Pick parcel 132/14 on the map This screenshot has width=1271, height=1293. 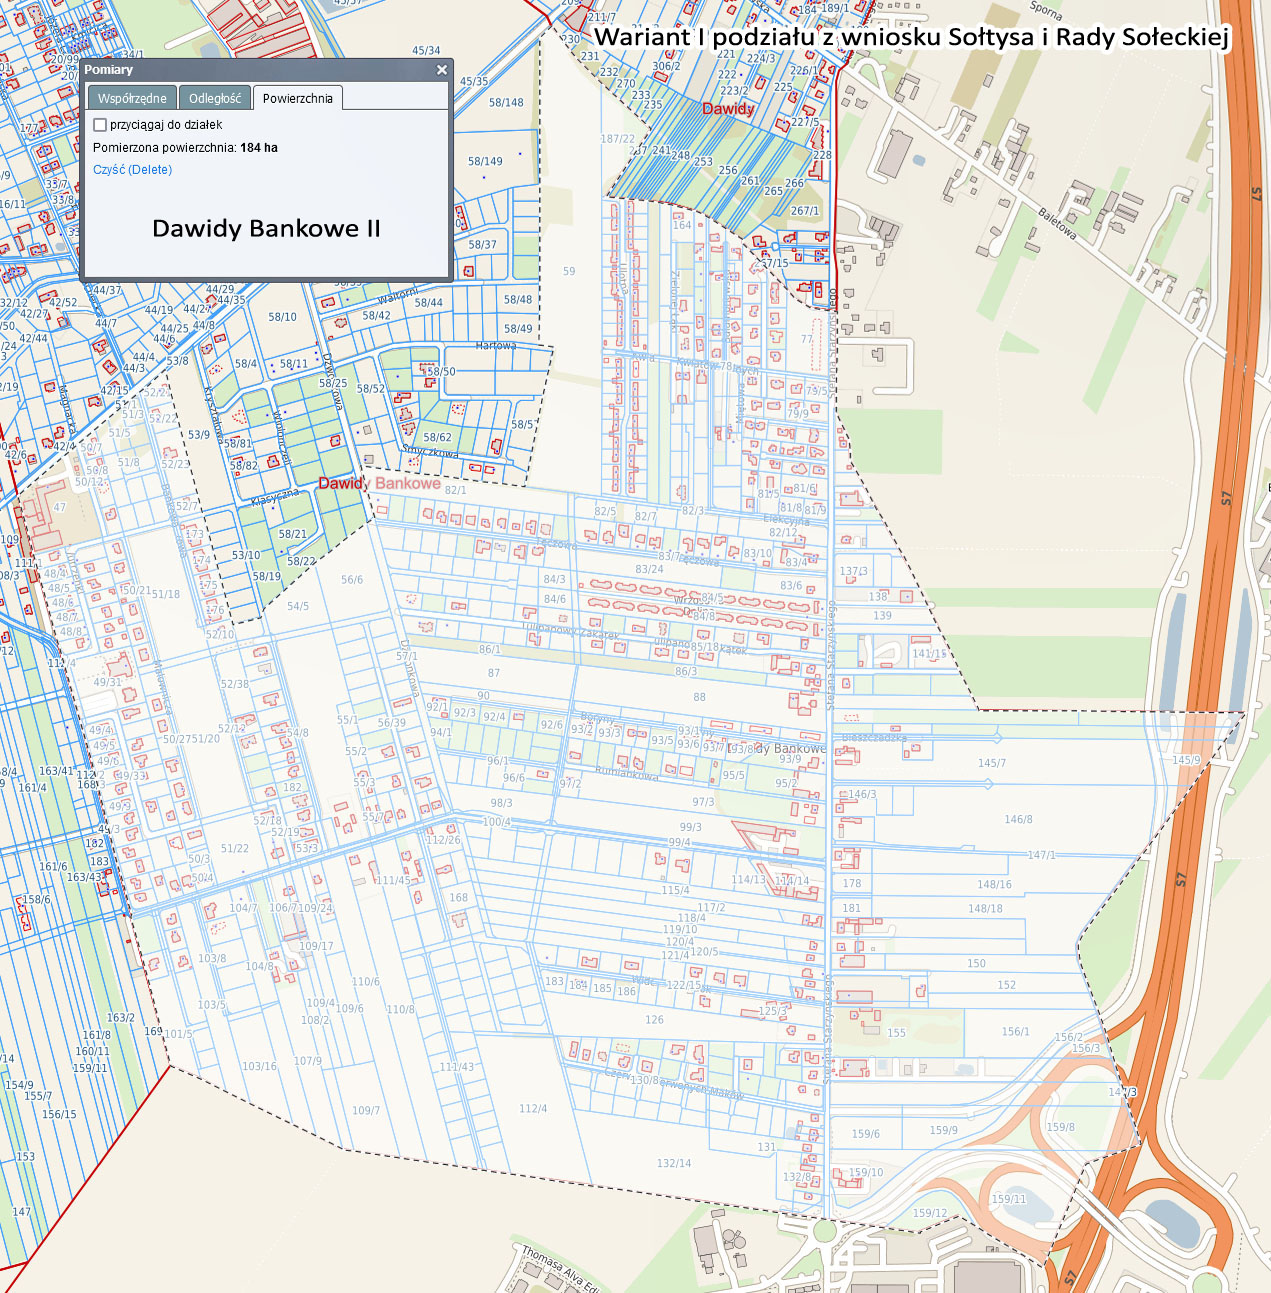tap(674, 1164)
